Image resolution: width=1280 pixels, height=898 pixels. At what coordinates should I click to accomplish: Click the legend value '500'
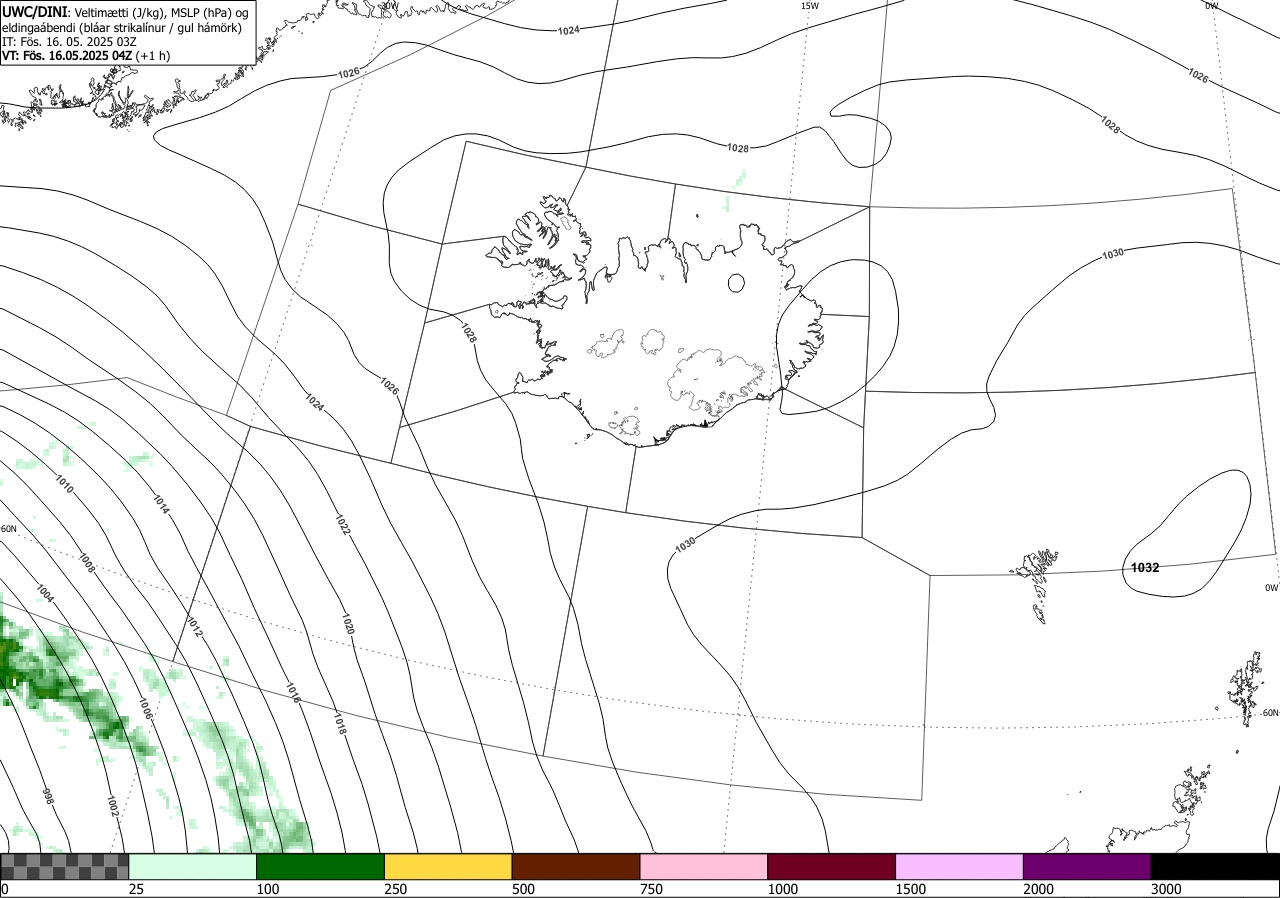click(x=523, y=889)
